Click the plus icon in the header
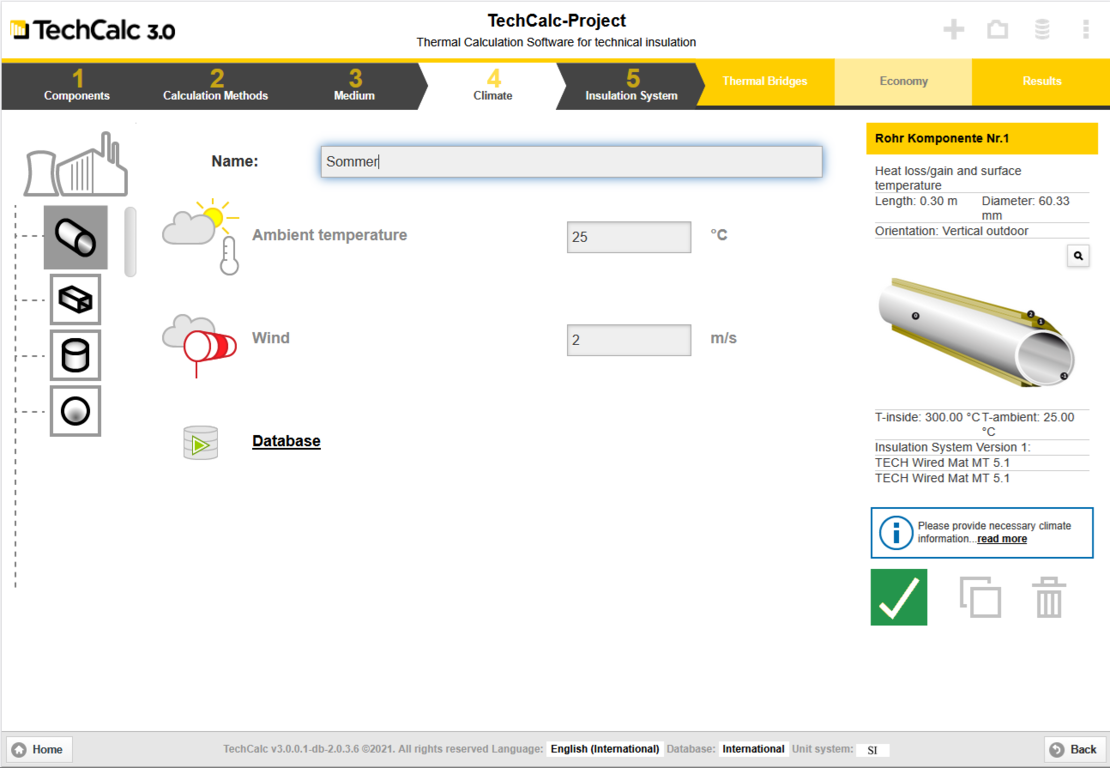The height and width of the screenshot is (768, 1110). tap(954, 29)
